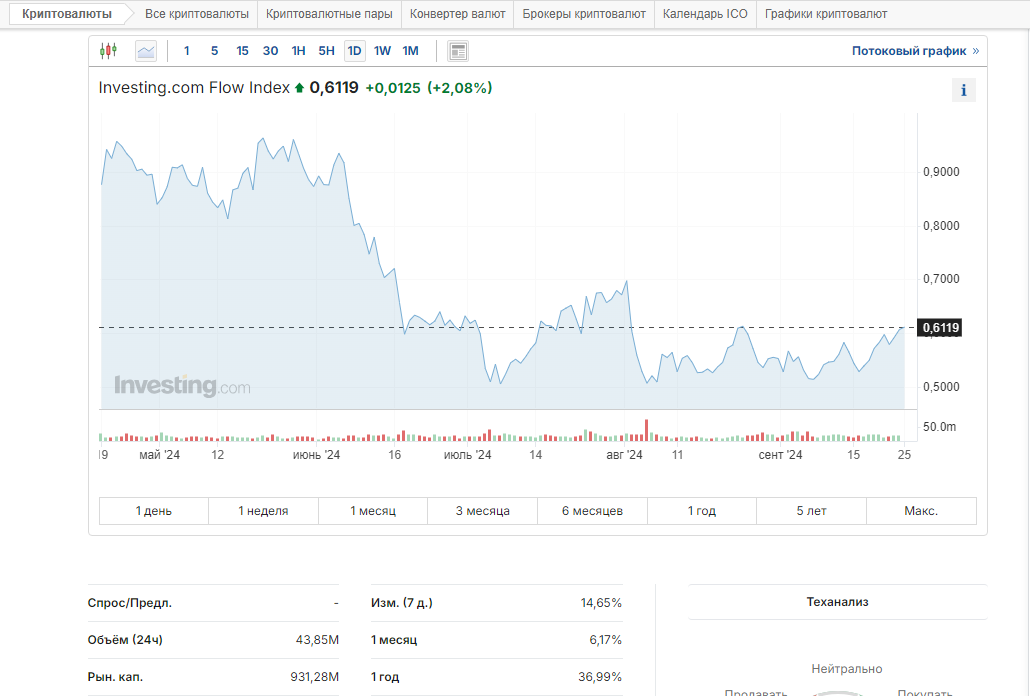The height and width of the screenshot is (696, 1030).
Task: Switch to candlestick chart type
Action: pyautogui.click(x=108, y=51)
